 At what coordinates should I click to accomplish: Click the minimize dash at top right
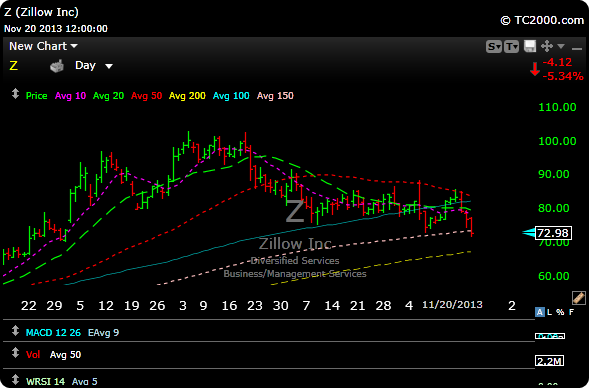[x=577, y=48]
